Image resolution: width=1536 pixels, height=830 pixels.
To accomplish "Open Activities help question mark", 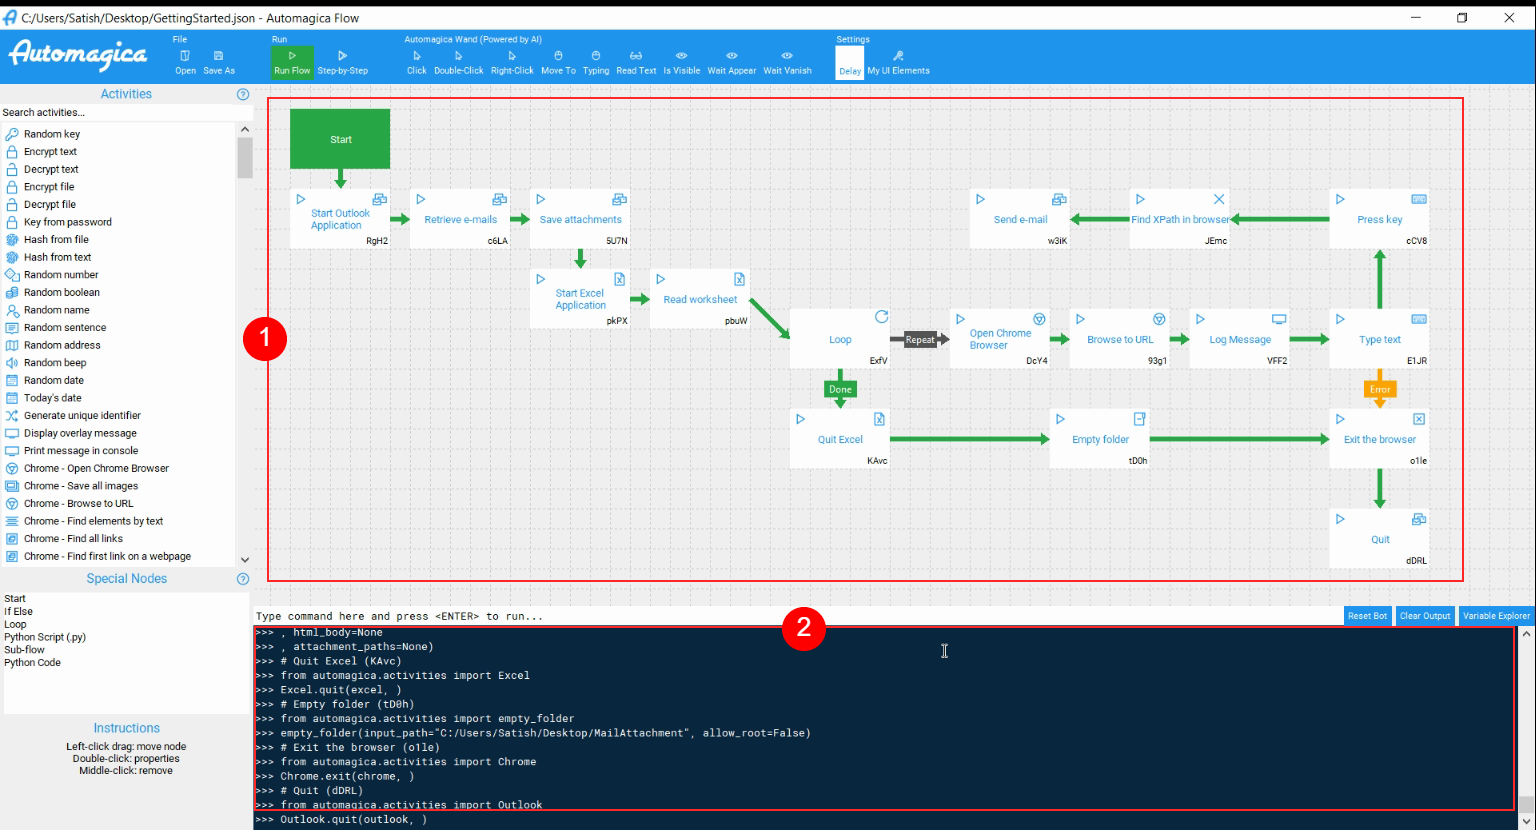I will 242,94.
